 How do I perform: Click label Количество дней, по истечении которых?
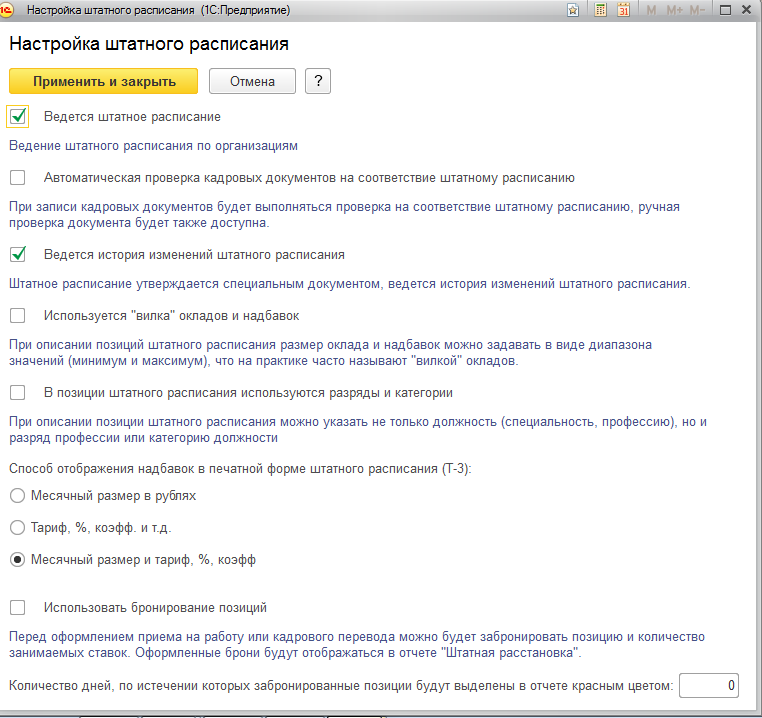[341, 686]
